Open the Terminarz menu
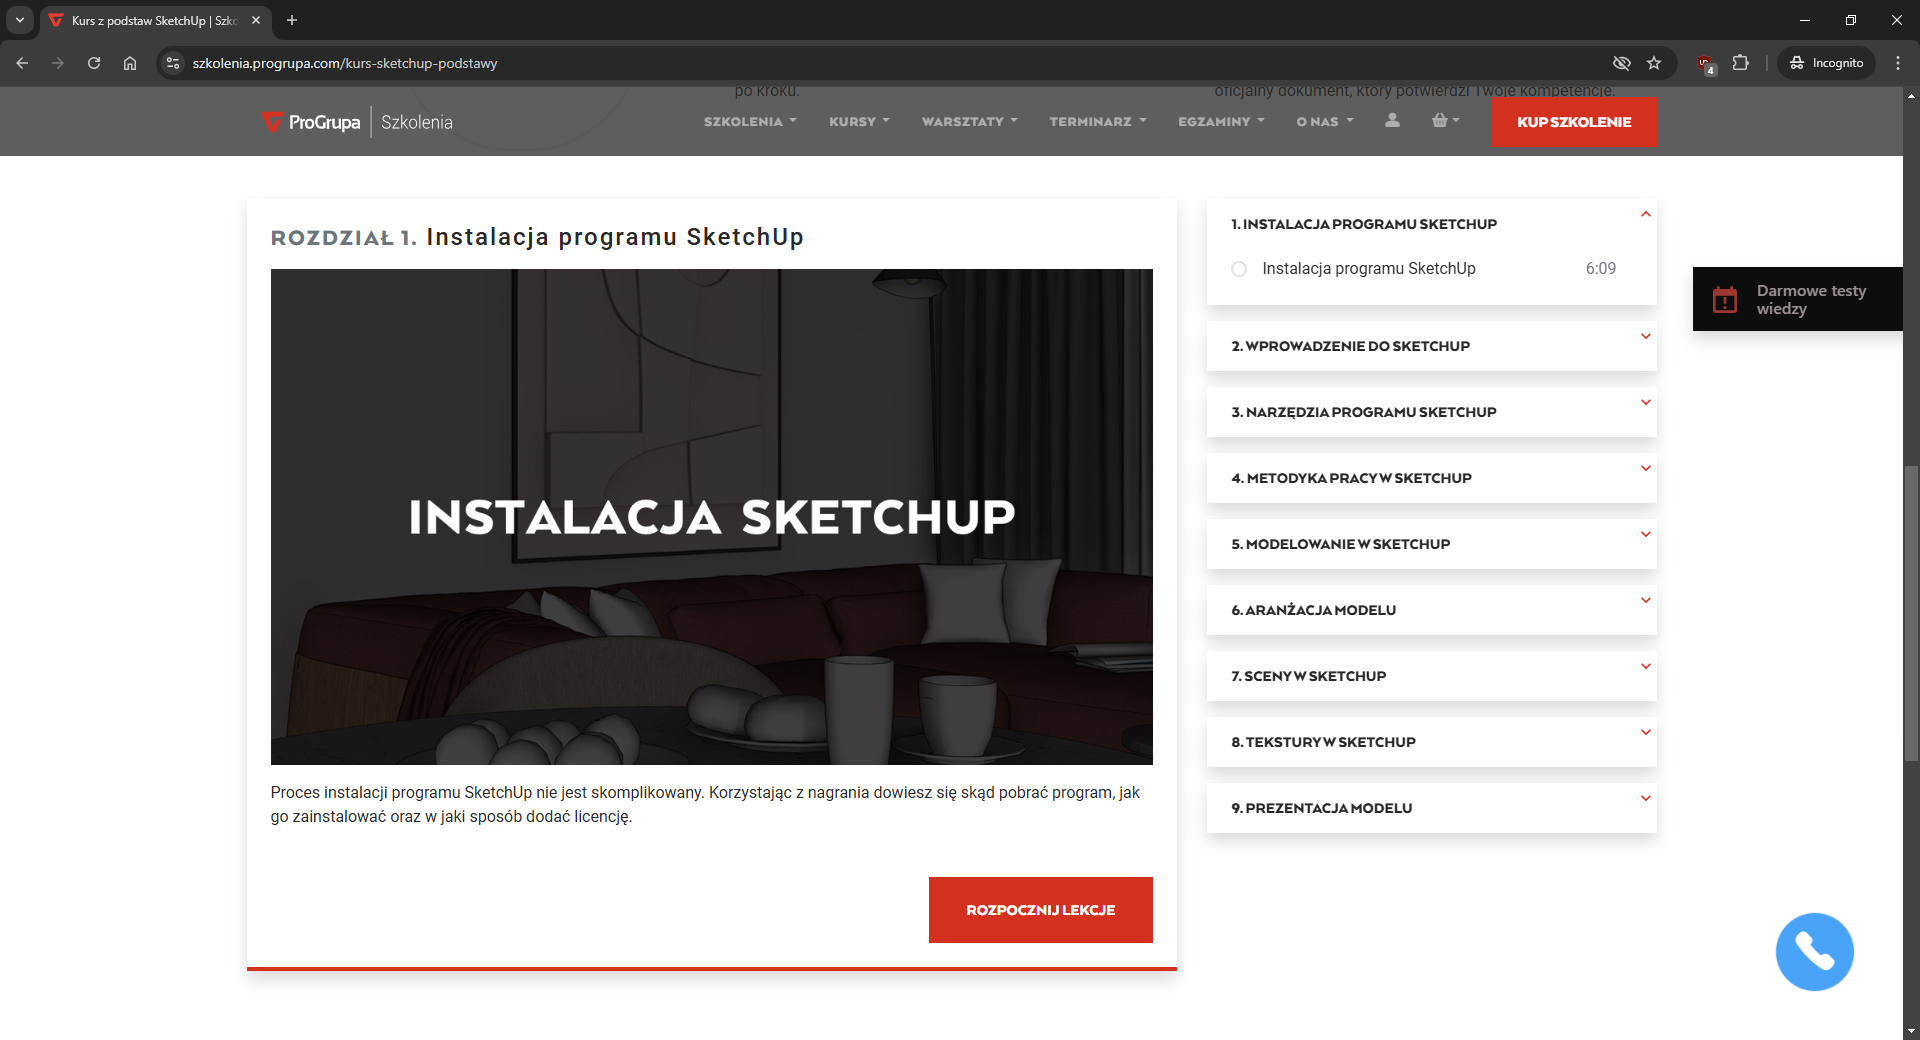The height and width of the screenshot is (1040, 1920). 1098,121
